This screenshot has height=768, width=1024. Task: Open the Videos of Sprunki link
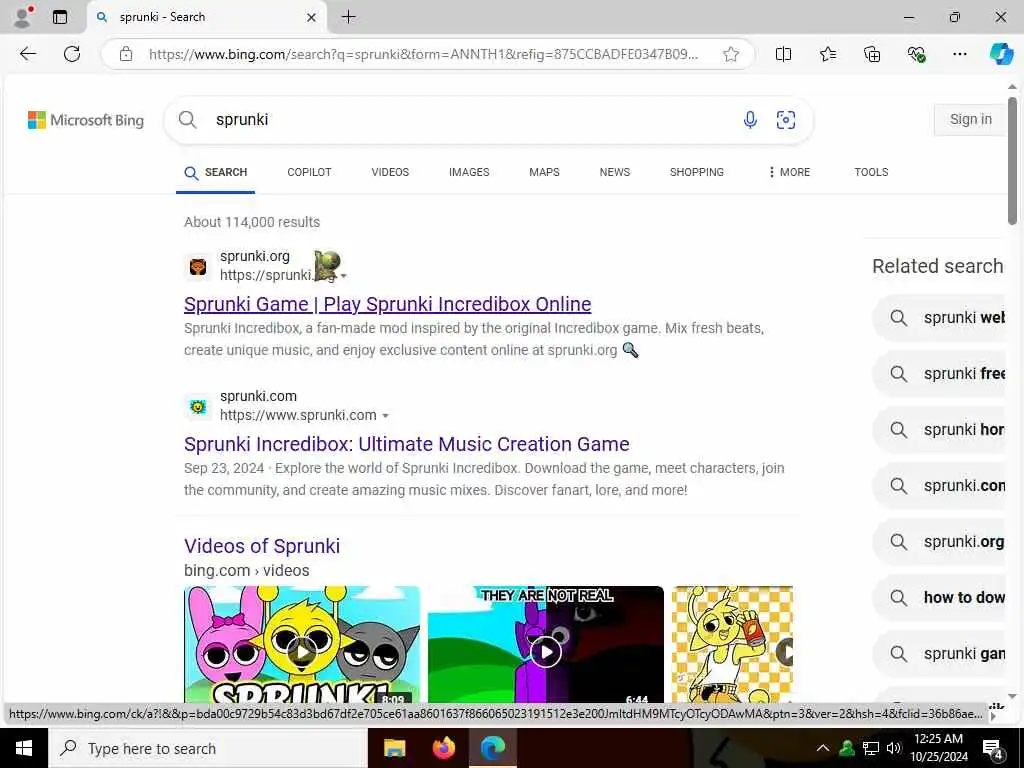(x=262, y=546)
